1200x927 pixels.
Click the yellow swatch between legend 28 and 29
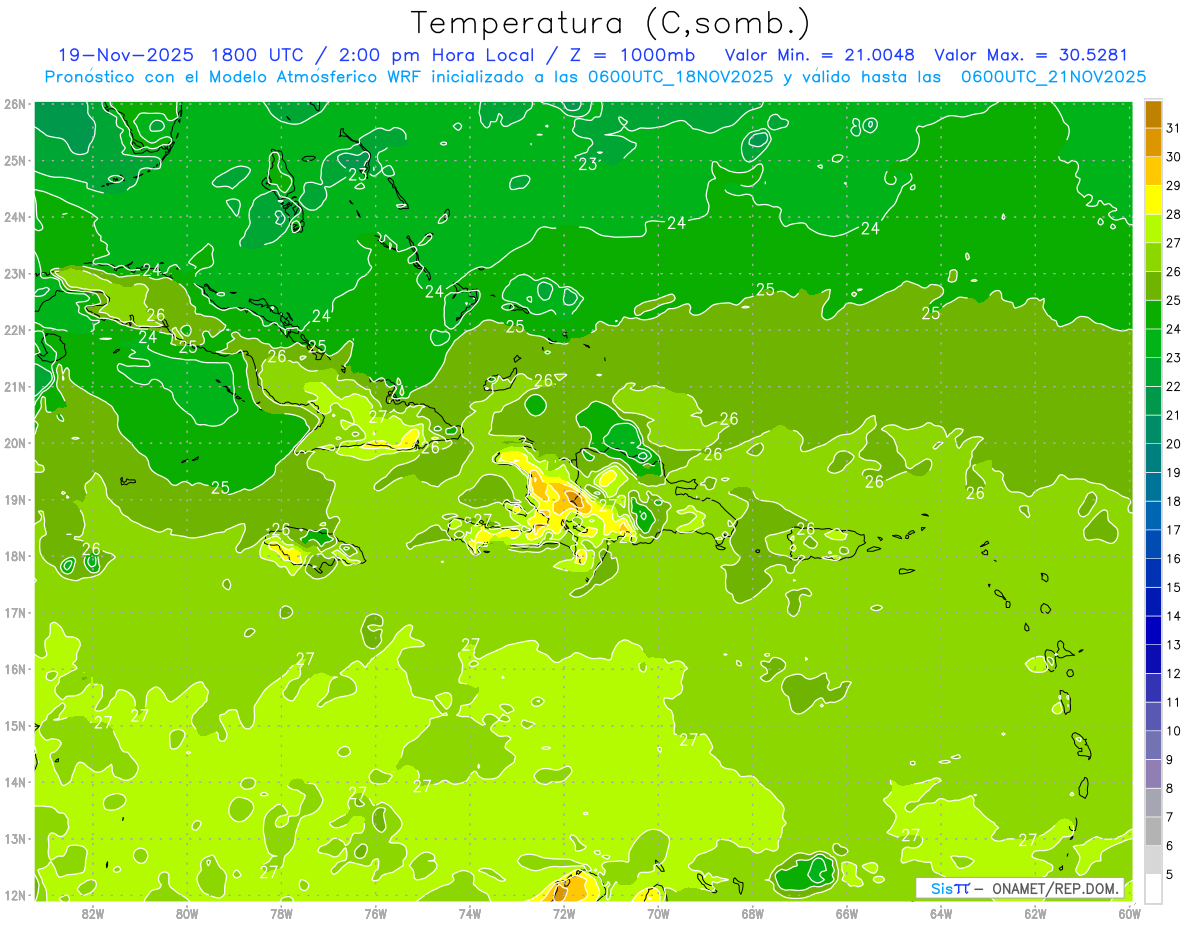pyautogui.click(x=1154, y=200)
